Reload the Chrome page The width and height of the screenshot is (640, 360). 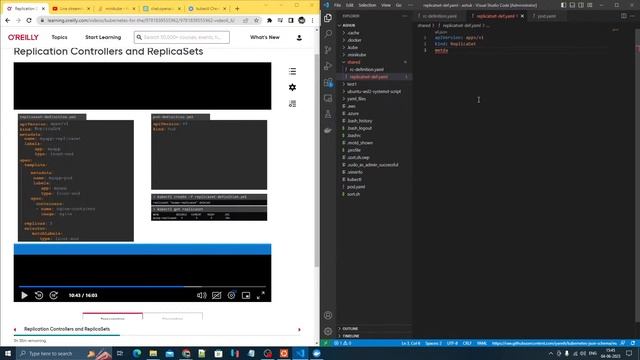29,20
